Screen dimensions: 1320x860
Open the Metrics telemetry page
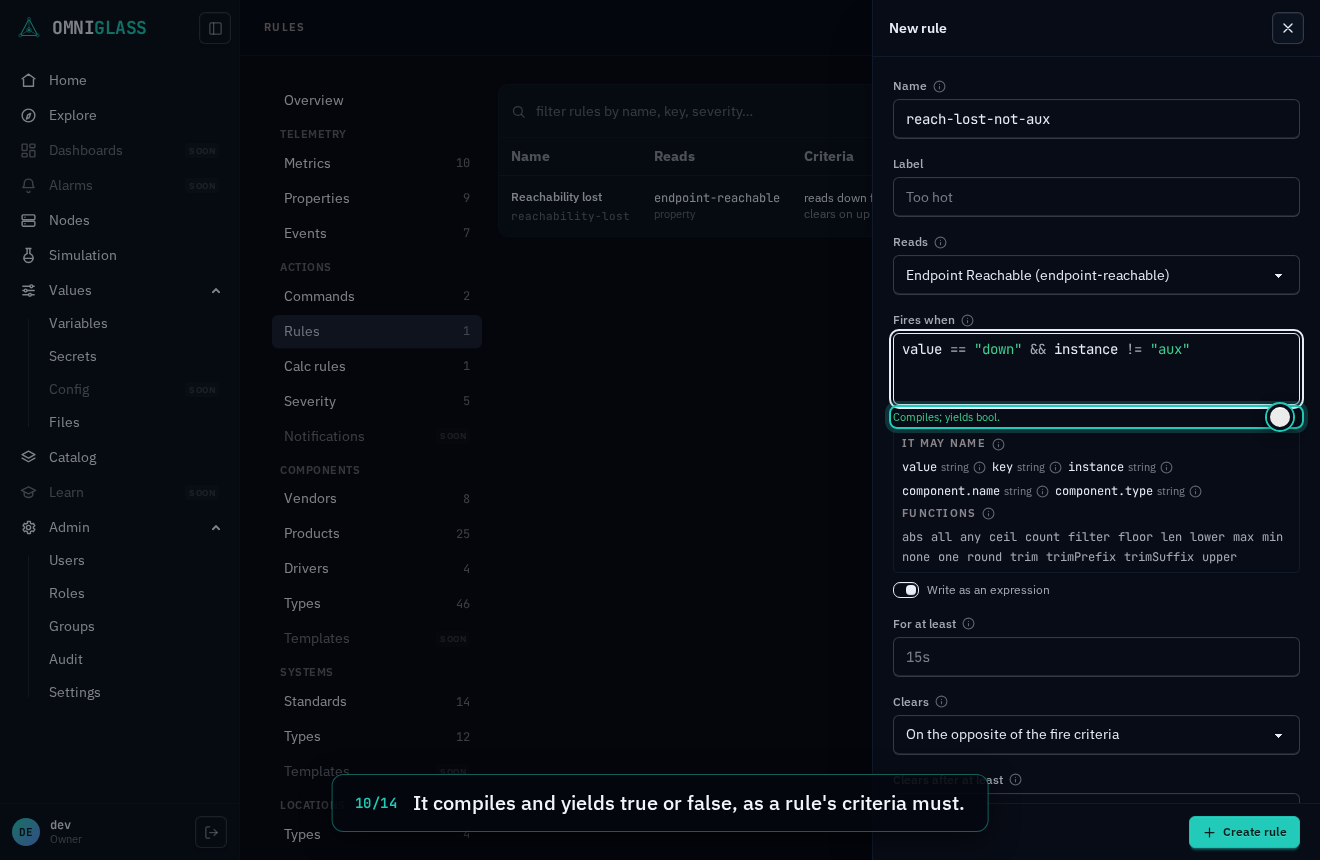pos(377,163)
